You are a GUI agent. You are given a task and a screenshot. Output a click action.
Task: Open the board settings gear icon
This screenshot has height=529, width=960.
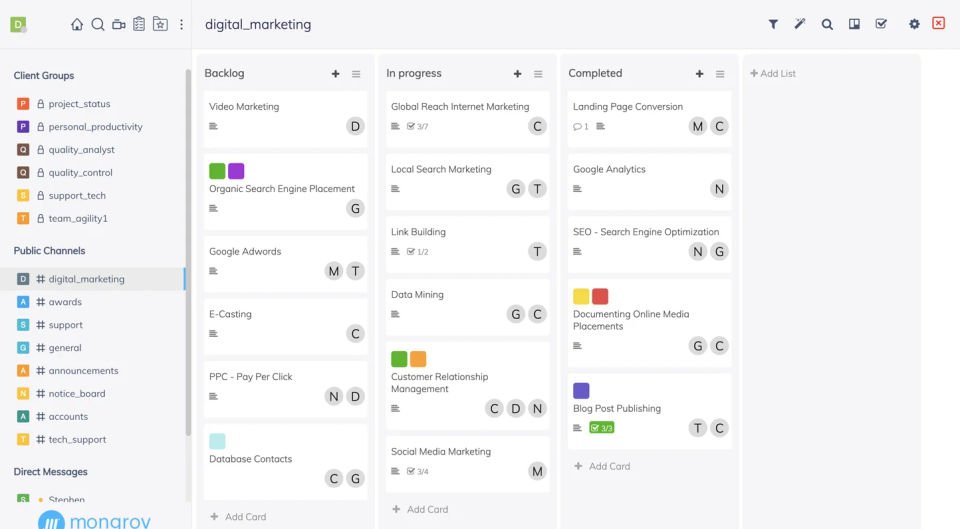914,24
